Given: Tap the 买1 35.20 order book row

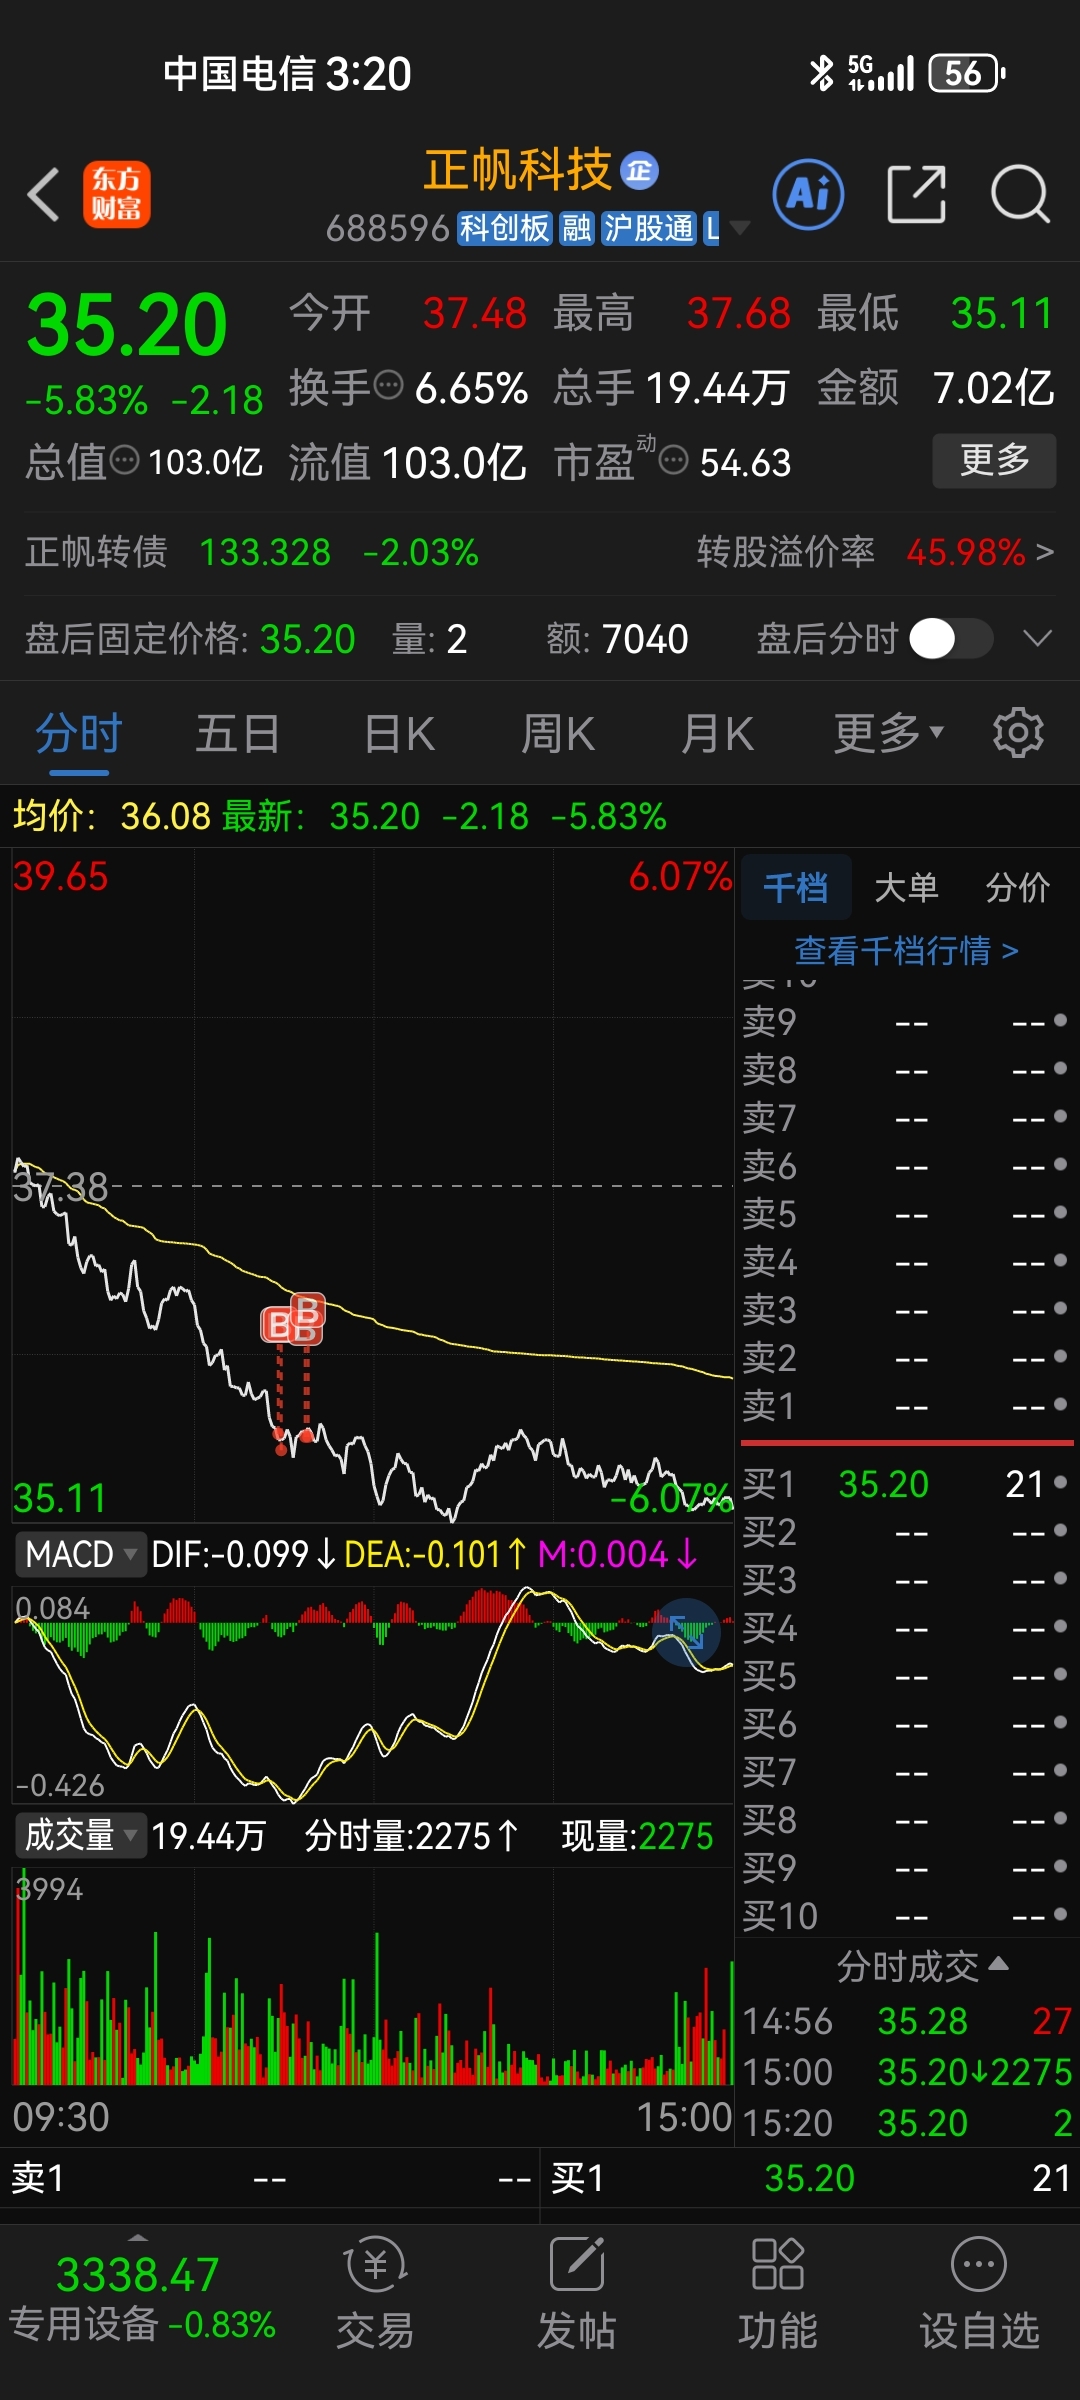Looking at the screenshot, I should point(906,1483).
